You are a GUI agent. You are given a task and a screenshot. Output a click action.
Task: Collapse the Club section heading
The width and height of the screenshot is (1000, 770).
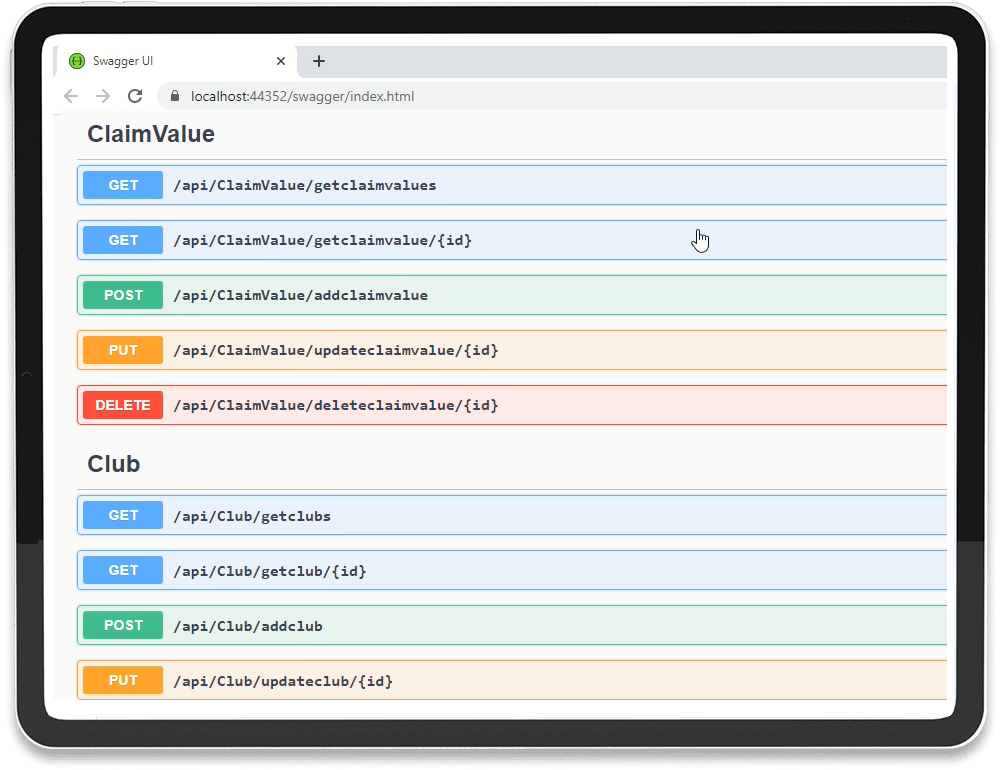[114, 464]
